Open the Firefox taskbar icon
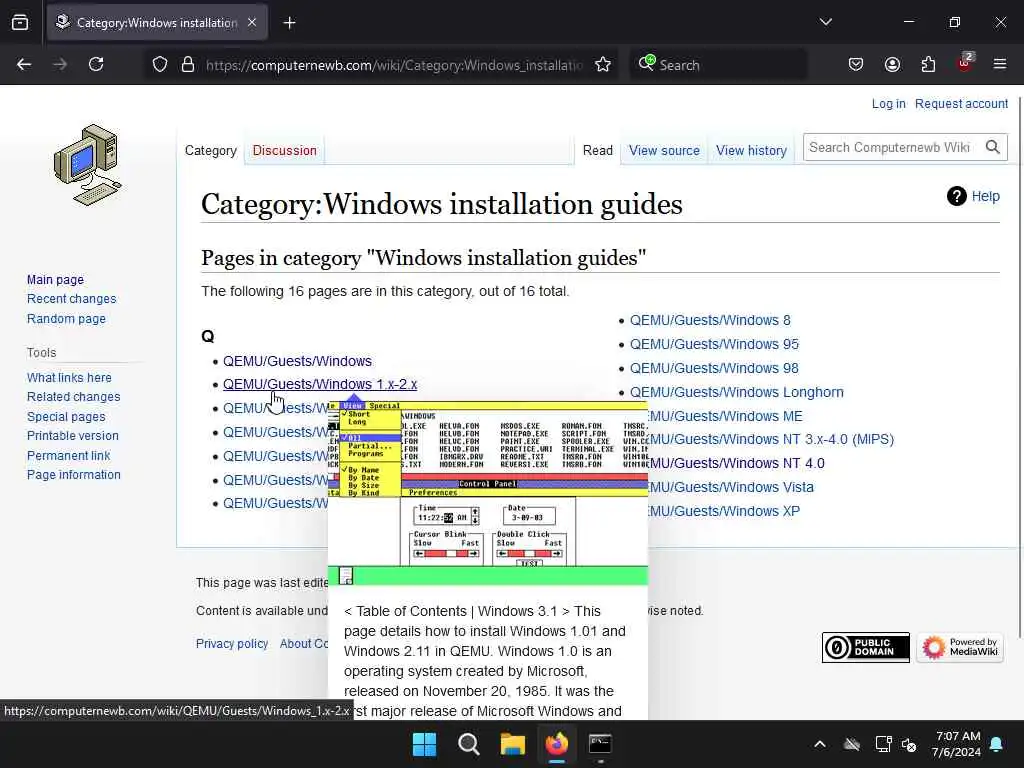1024x768 pixels. click(x=556, y=744)
